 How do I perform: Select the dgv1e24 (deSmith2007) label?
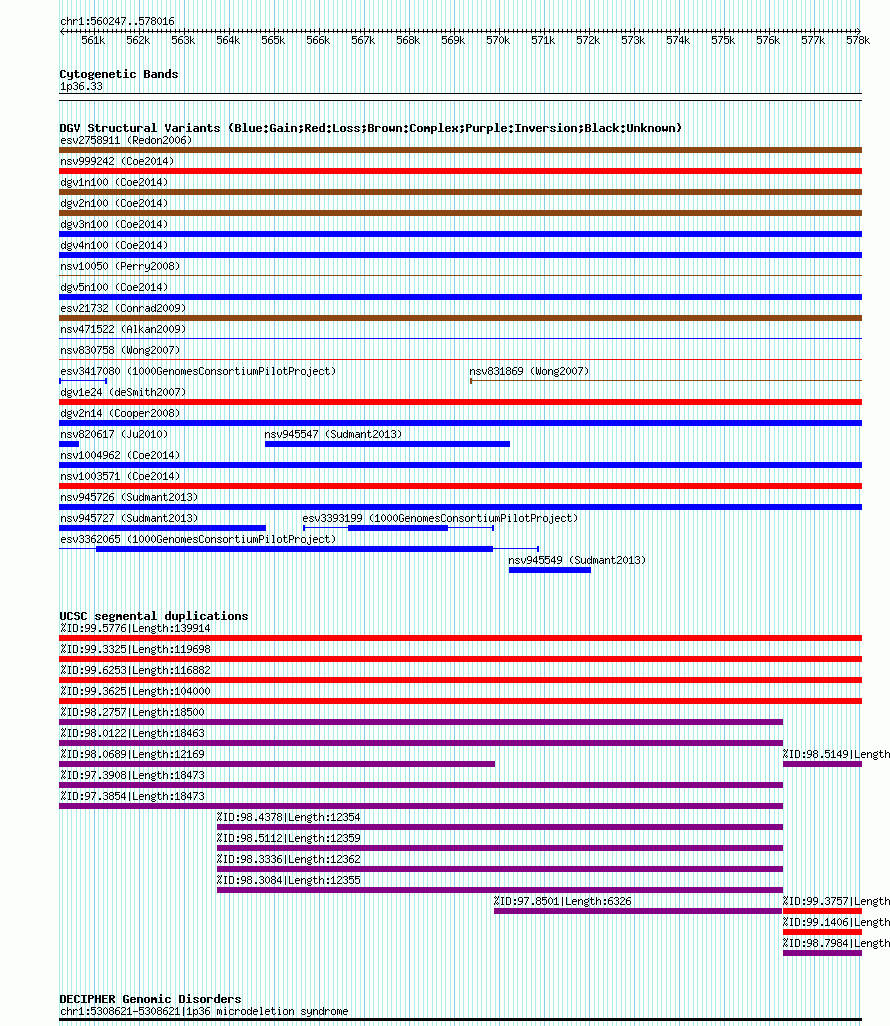pos(123,391)
